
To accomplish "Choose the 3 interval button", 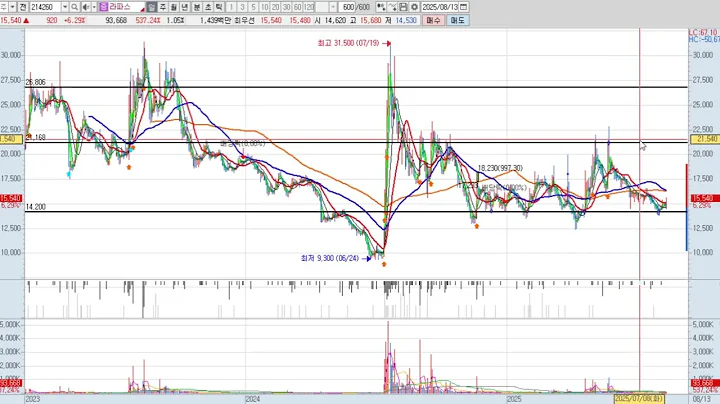I will 242,7.
